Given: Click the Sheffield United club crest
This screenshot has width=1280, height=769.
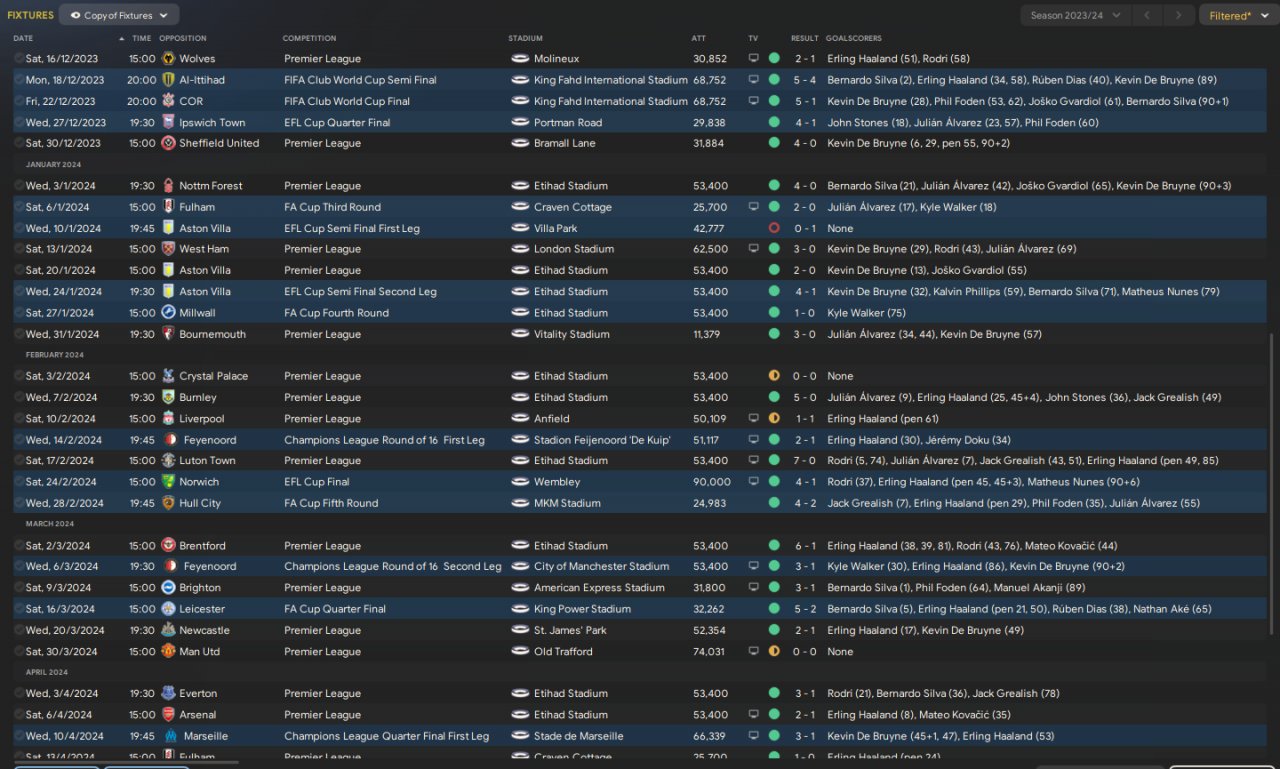Looking at the screenshot, I should point(168,143).
